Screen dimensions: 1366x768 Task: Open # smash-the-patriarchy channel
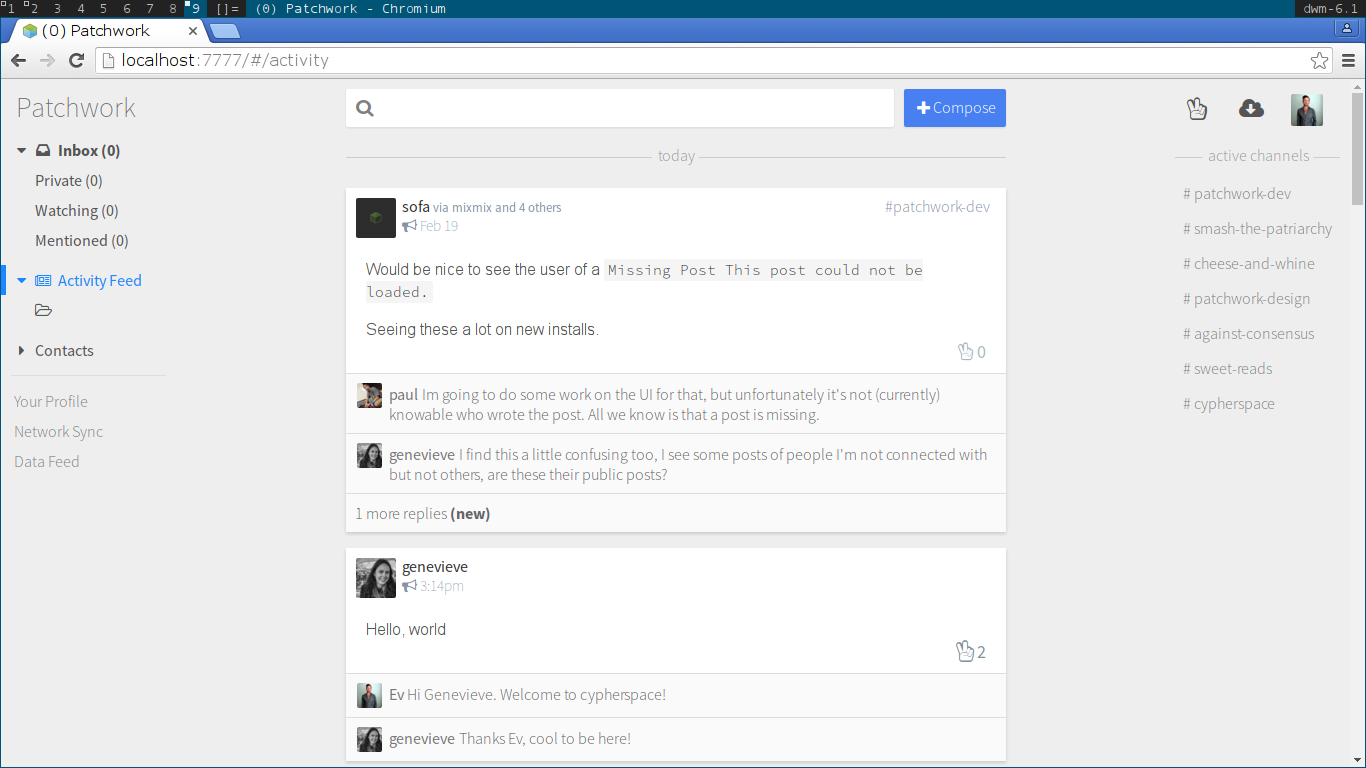[1258, 229]
